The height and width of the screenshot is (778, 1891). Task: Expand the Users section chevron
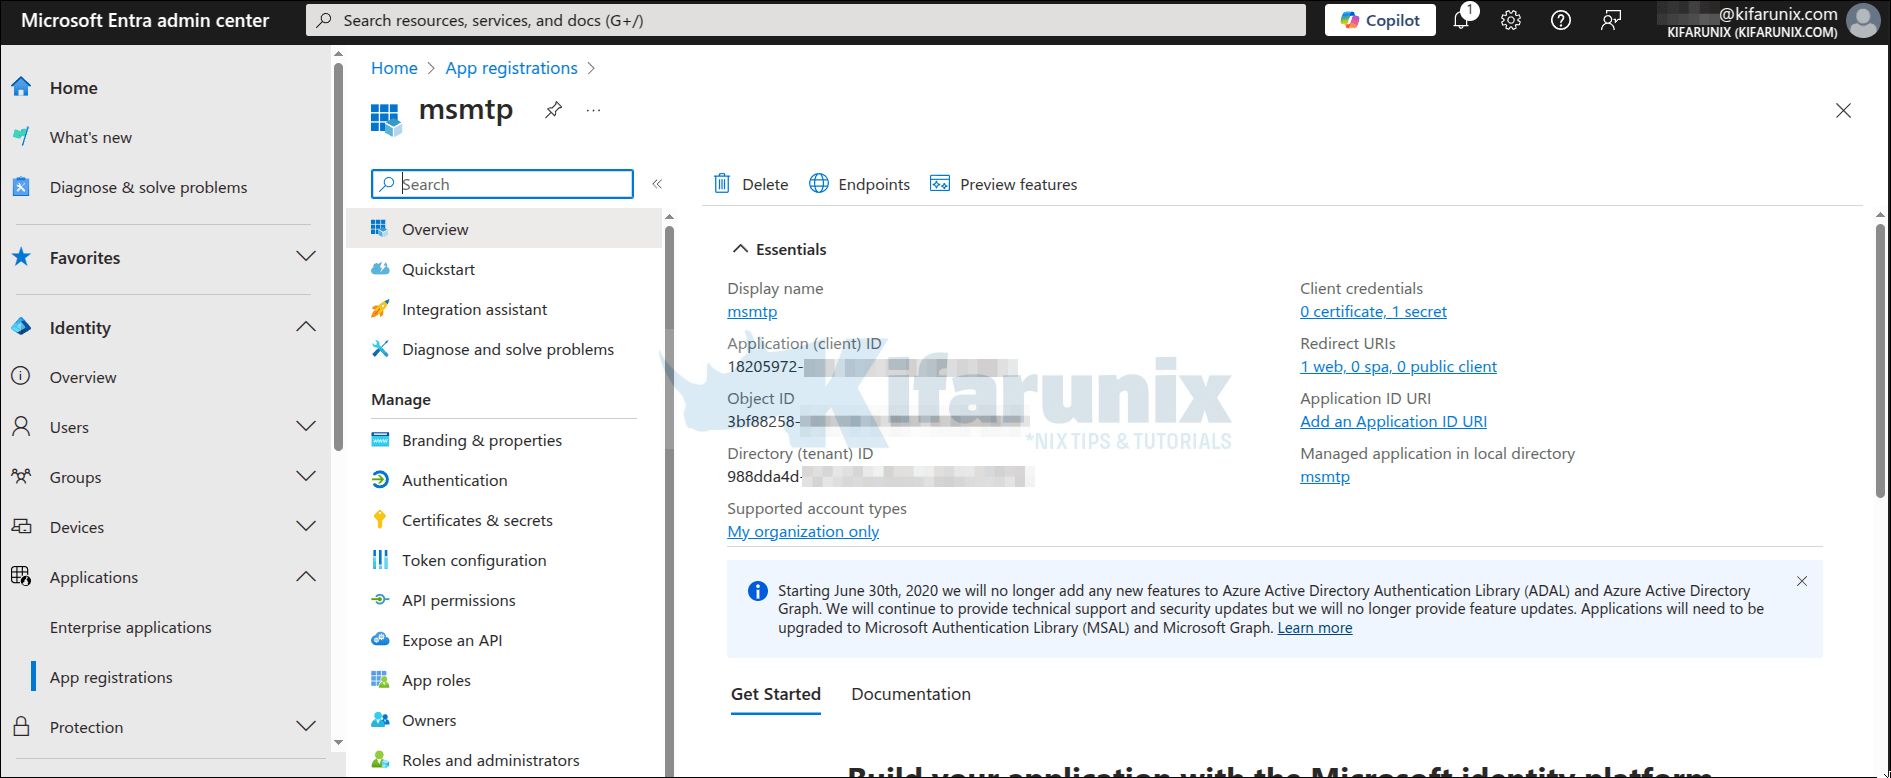tap(306, 427)
